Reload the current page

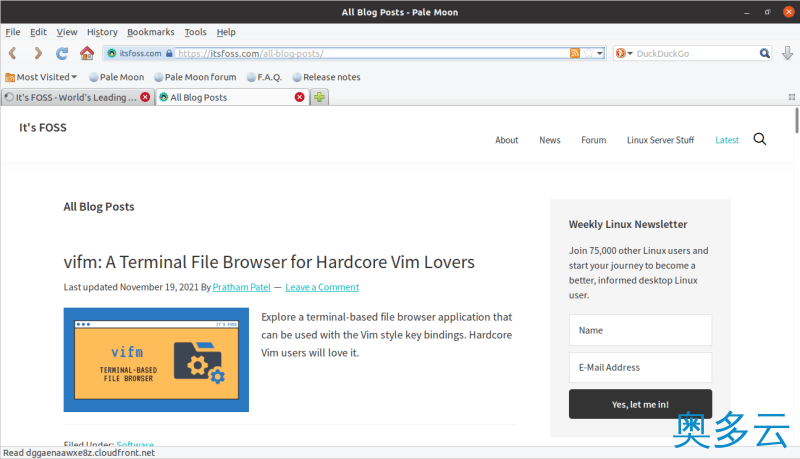62,53
